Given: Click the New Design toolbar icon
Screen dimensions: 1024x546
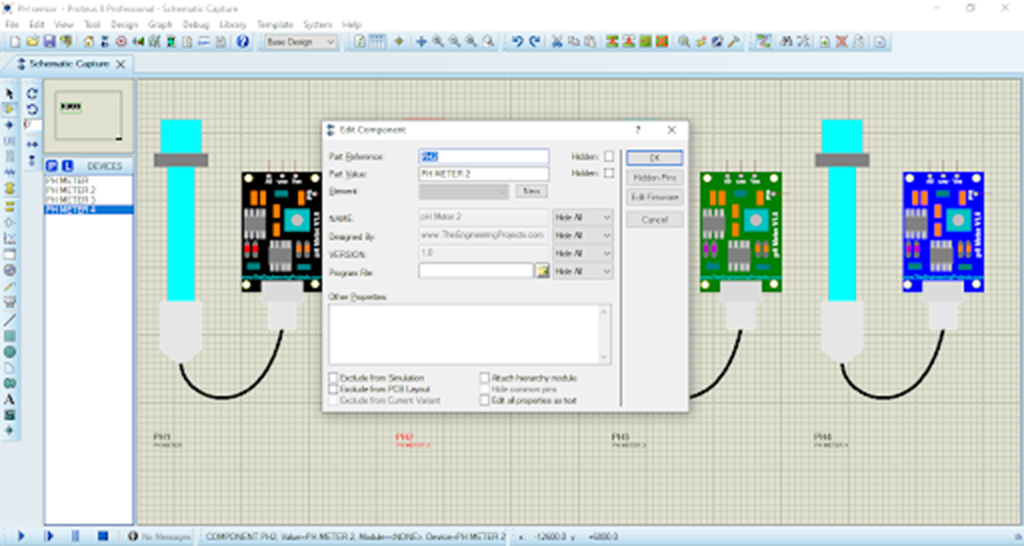Looking at the screenshot, I should click(15, 42).
